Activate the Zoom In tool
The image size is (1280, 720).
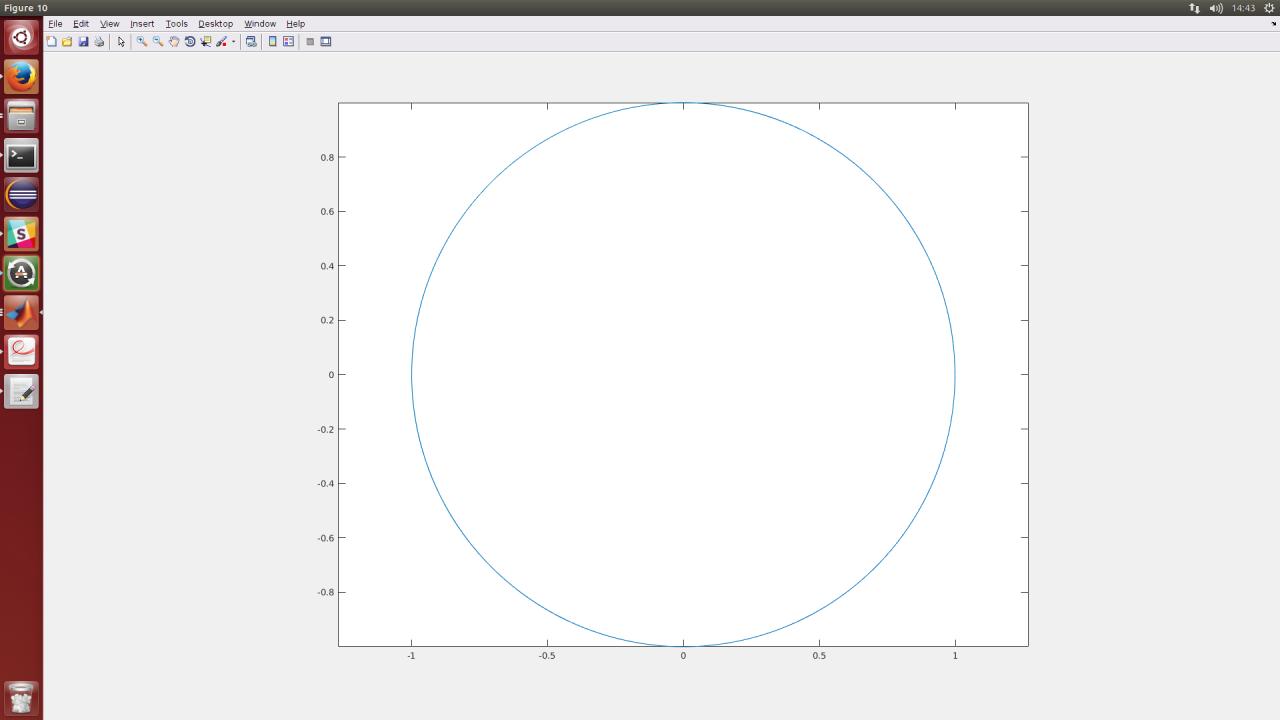142,42
